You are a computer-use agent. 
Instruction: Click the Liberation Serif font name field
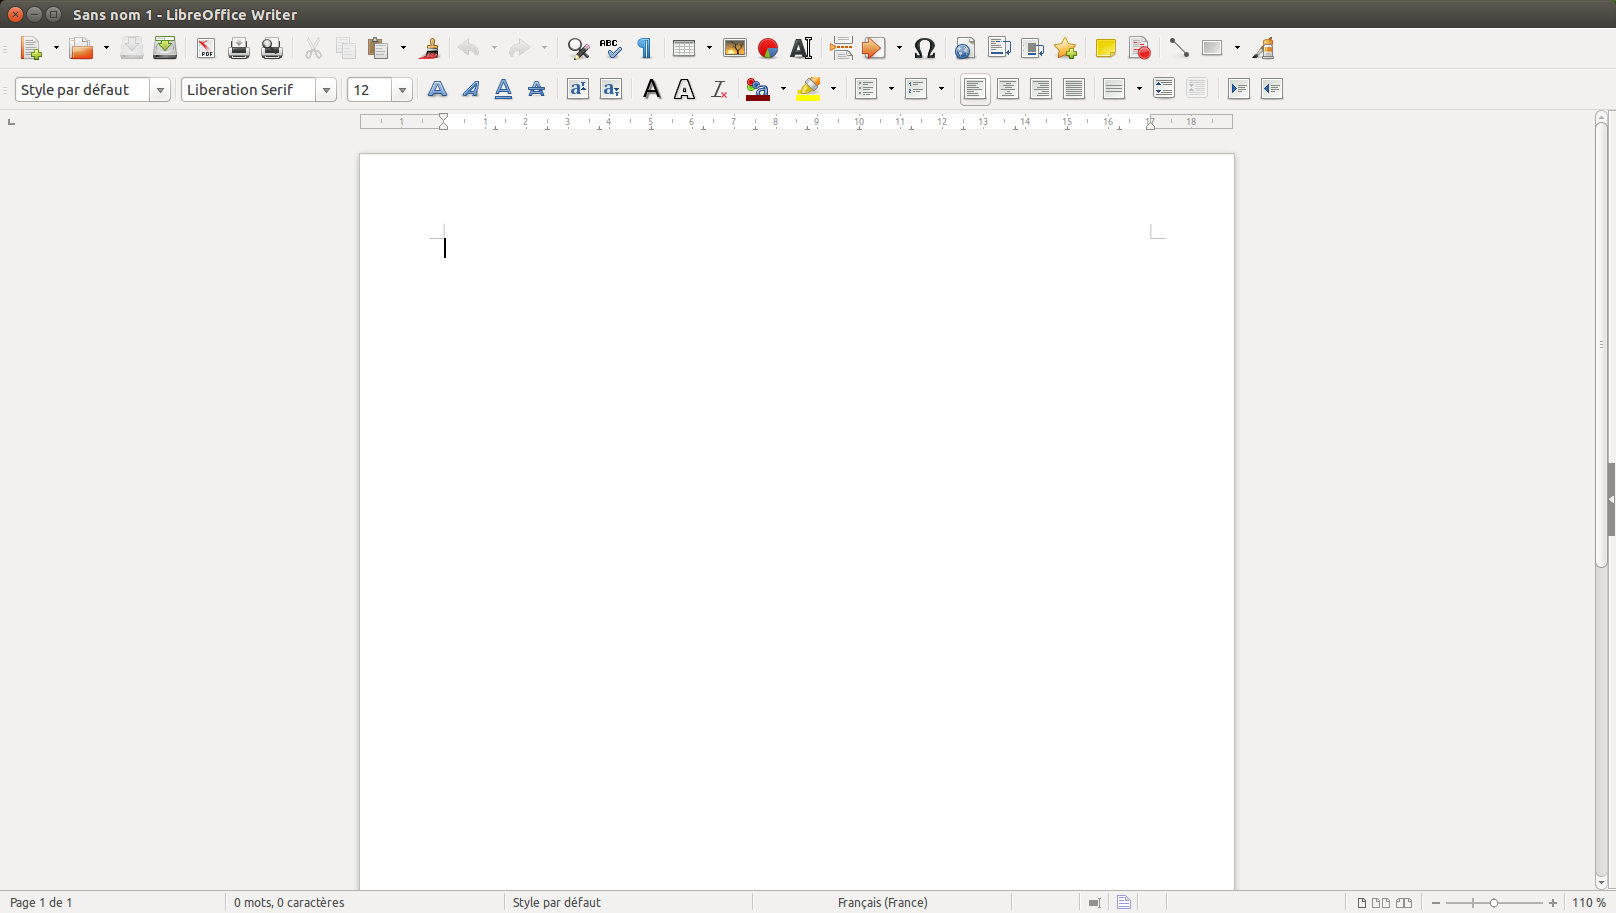click(x=248, y=90)
